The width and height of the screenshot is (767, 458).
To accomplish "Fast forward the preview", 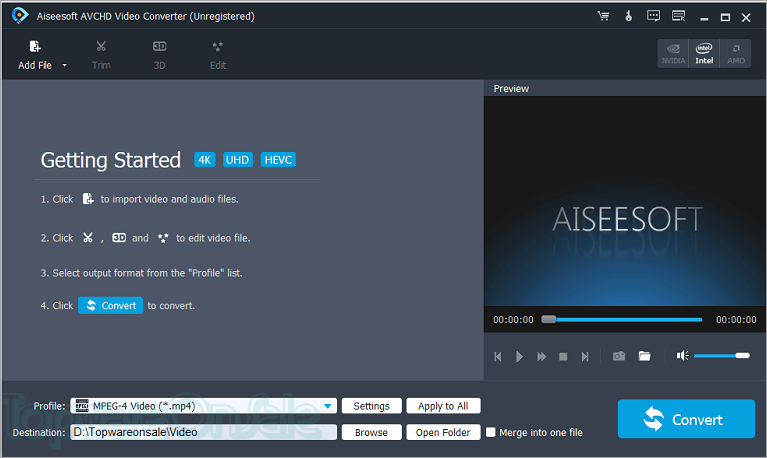I will pos(541,357).
